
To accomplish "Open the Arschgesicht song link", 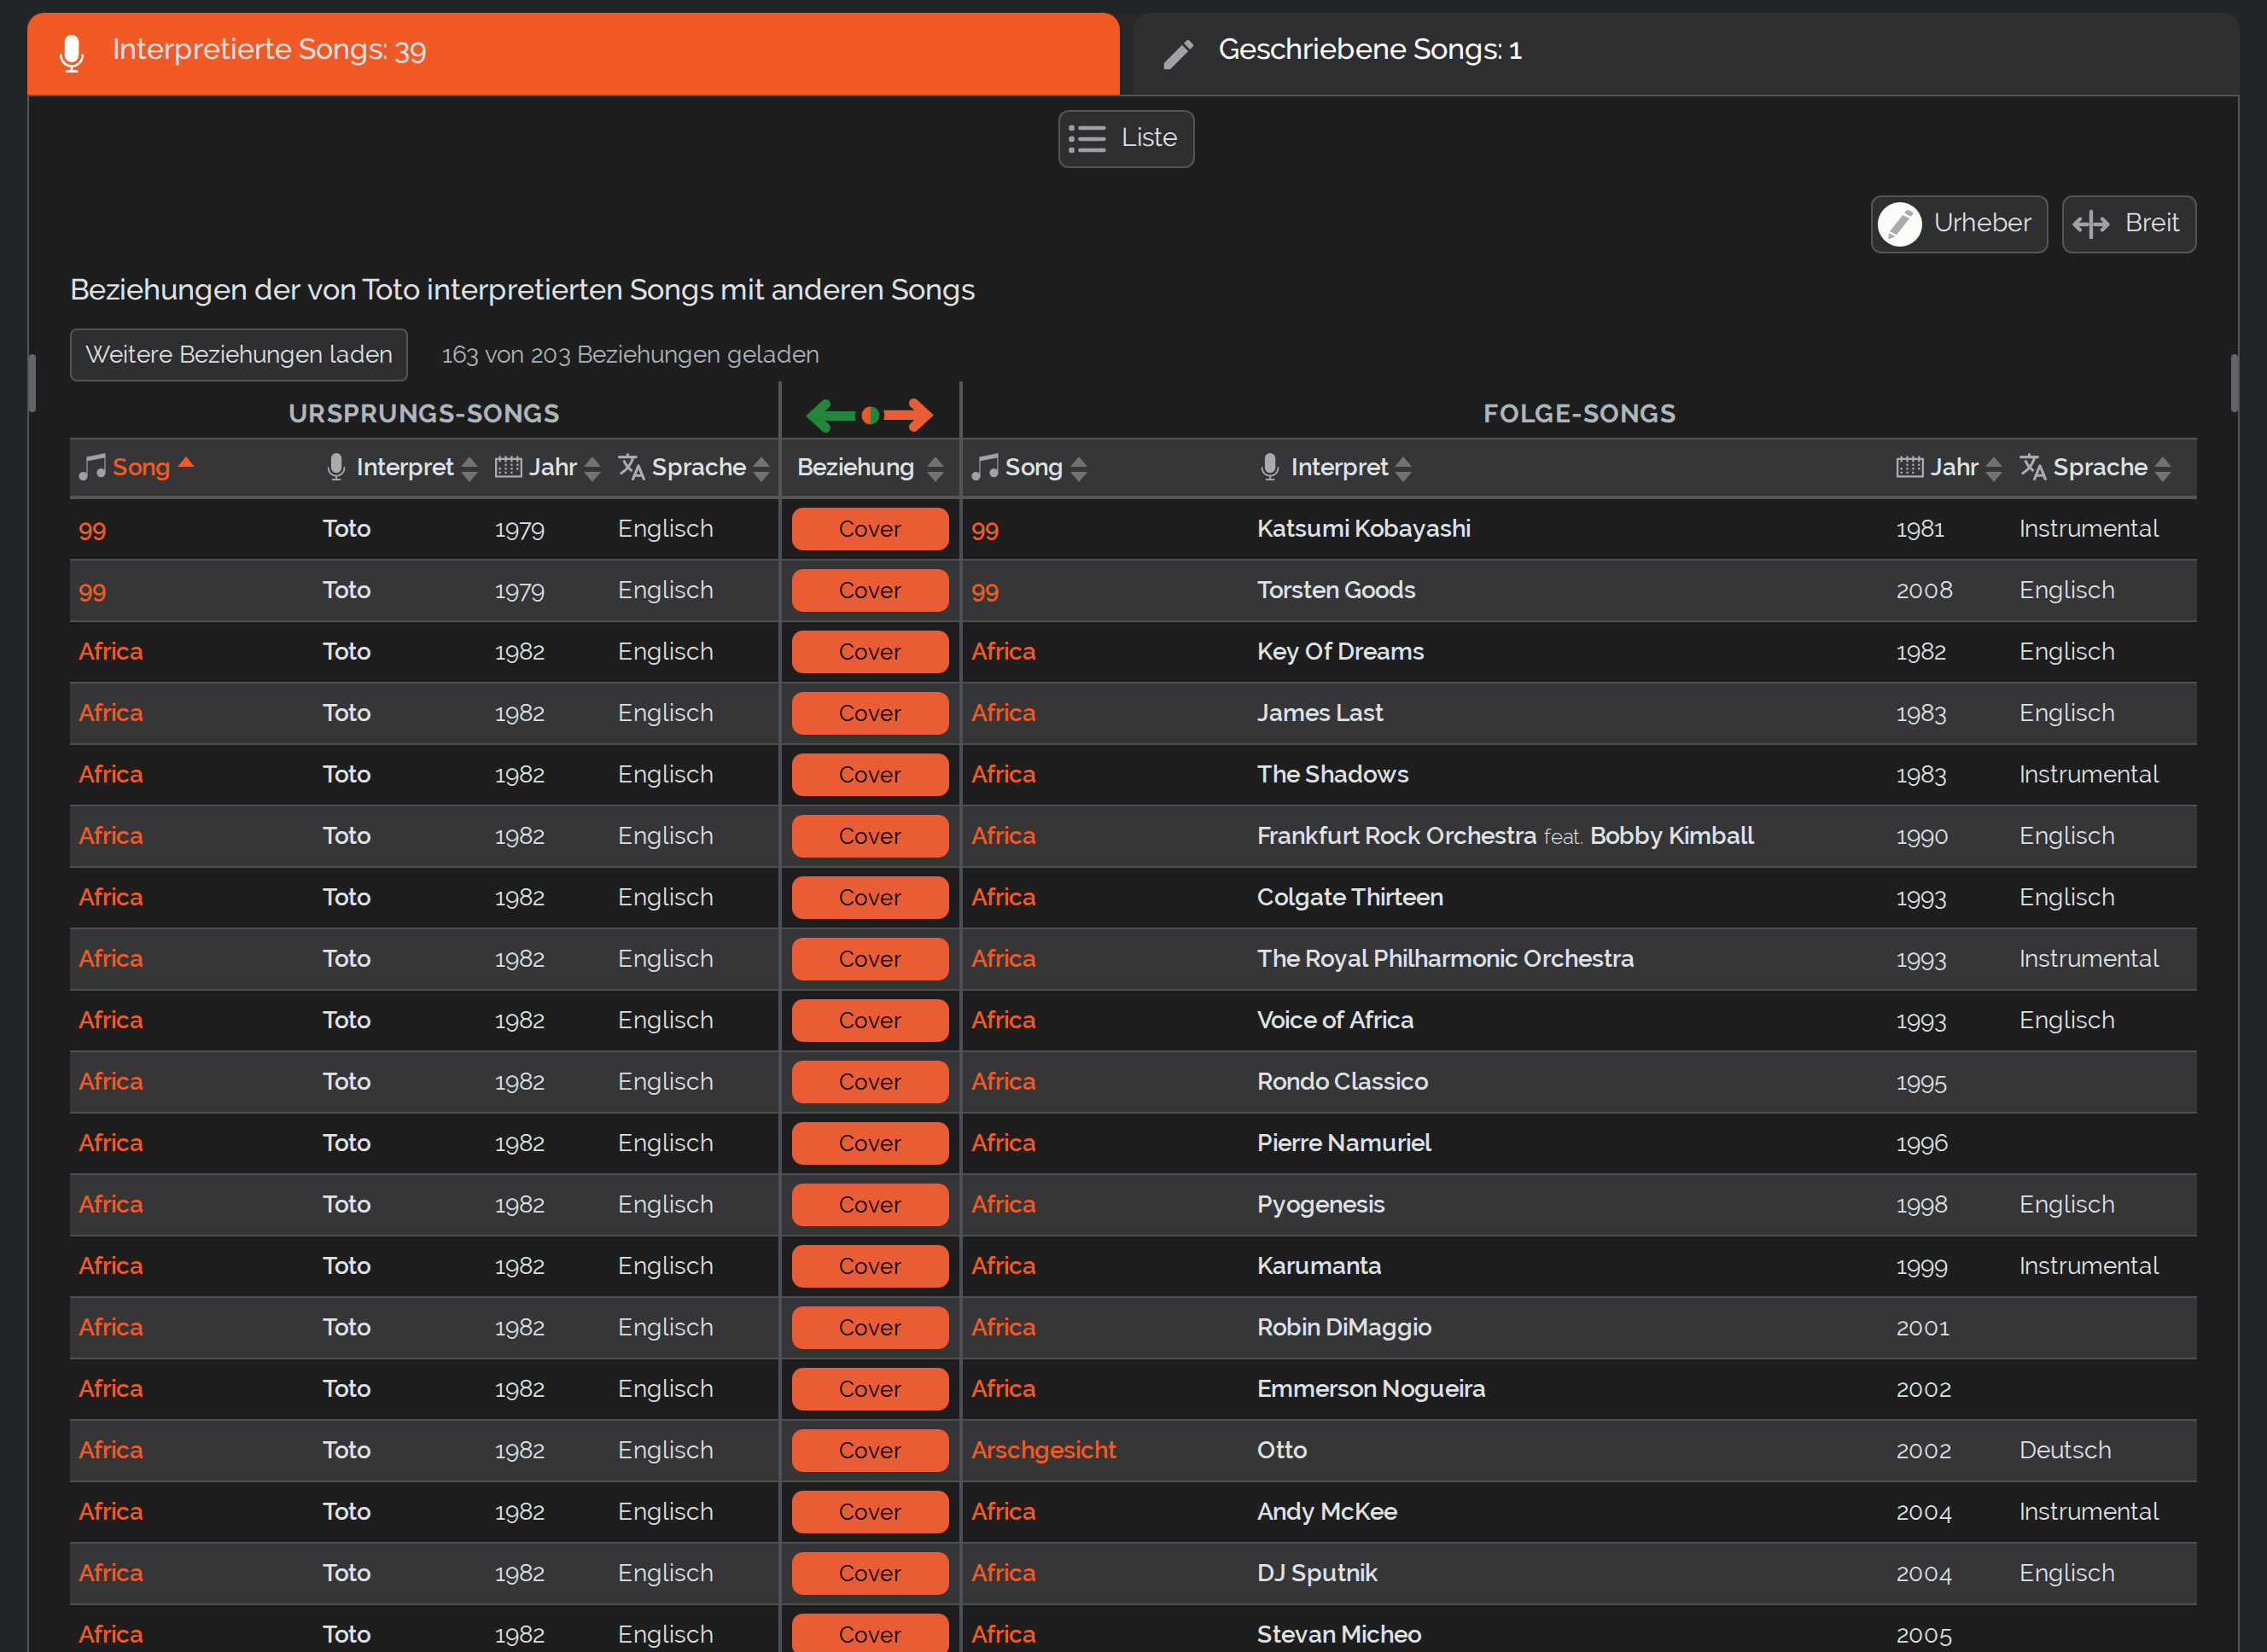I will point(1043,1451).
